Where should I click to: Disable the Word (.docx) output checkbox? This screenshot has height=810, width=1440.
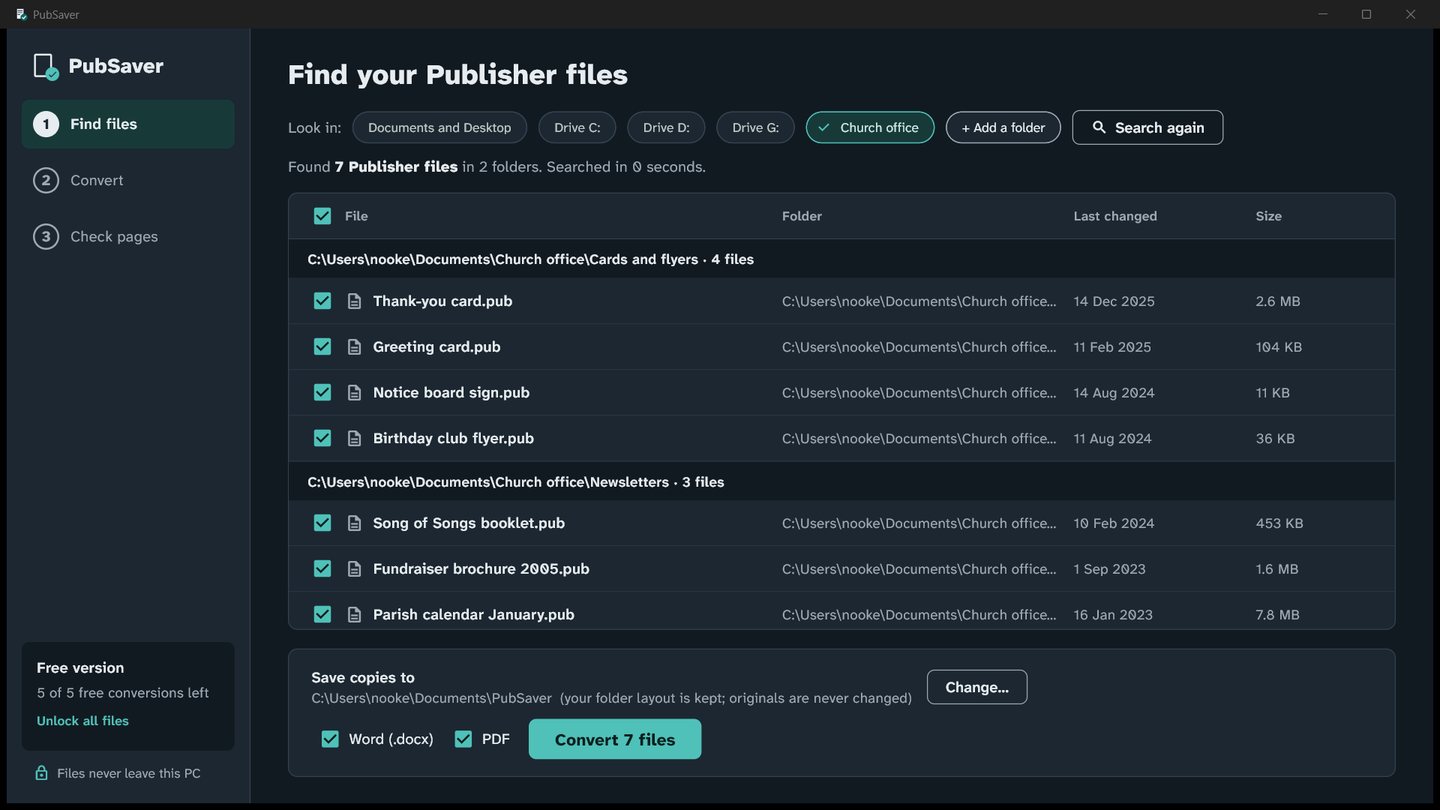[330, 739]
